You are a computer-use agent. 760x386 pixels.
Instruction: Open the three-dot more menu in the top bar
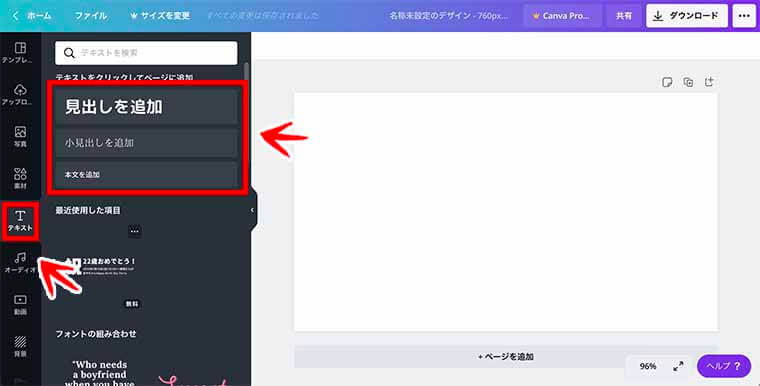tap(744, 16)
